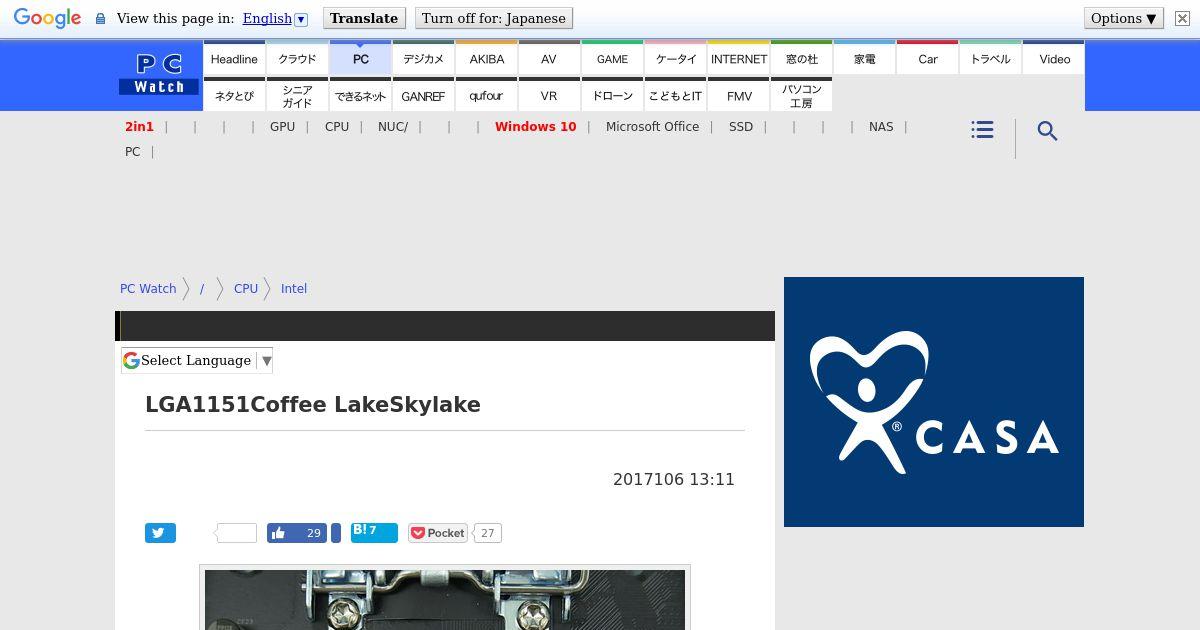Open the Options dropdown in translate bar
This screenshot has height=630, width=1200.
click(x=1124, y=18)
